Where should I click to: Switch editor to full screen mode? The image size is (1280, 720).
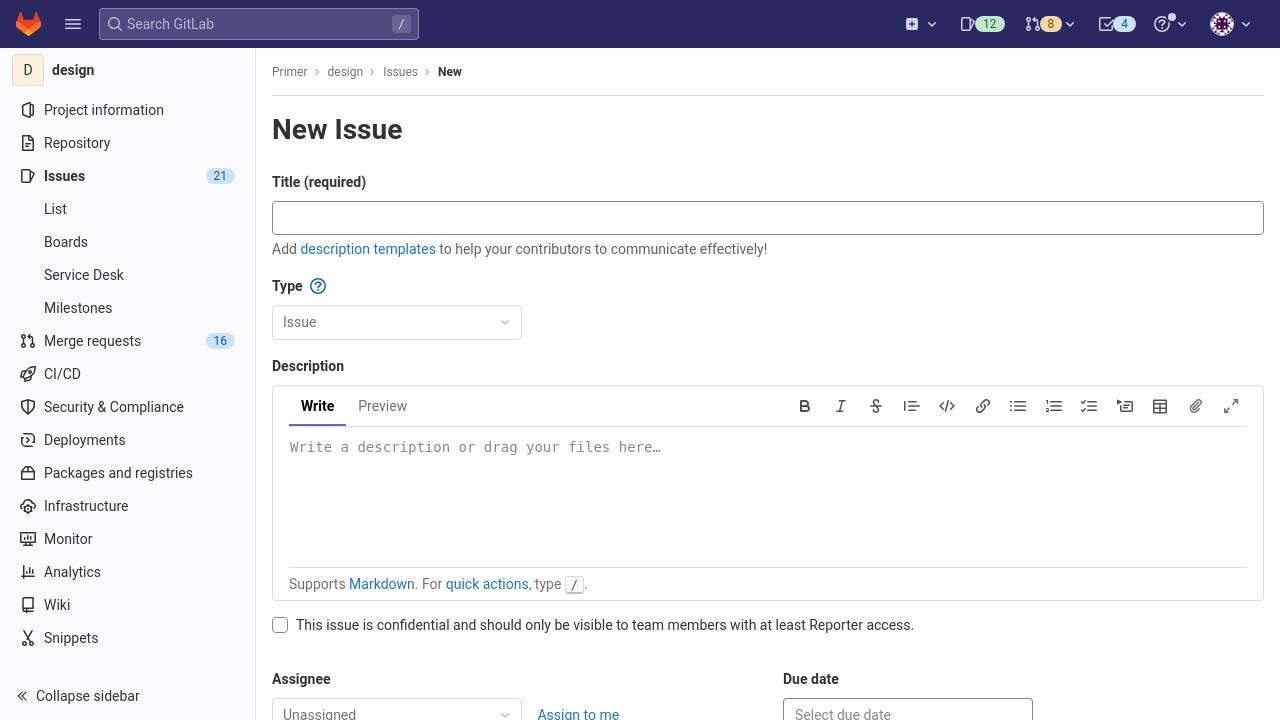[1231, 406]
